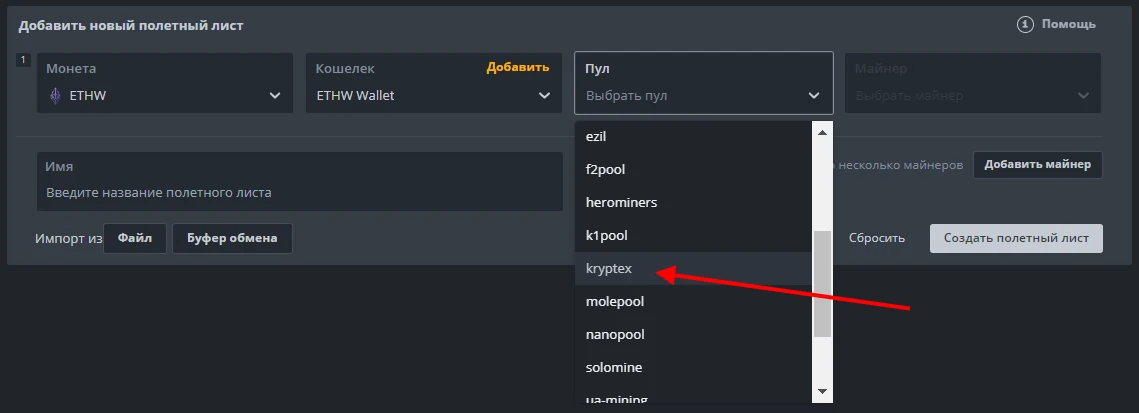This screenshot has height=413, width=1139.
Task: Click the Help question mark icon
Action: click(x=1025, y=25)
